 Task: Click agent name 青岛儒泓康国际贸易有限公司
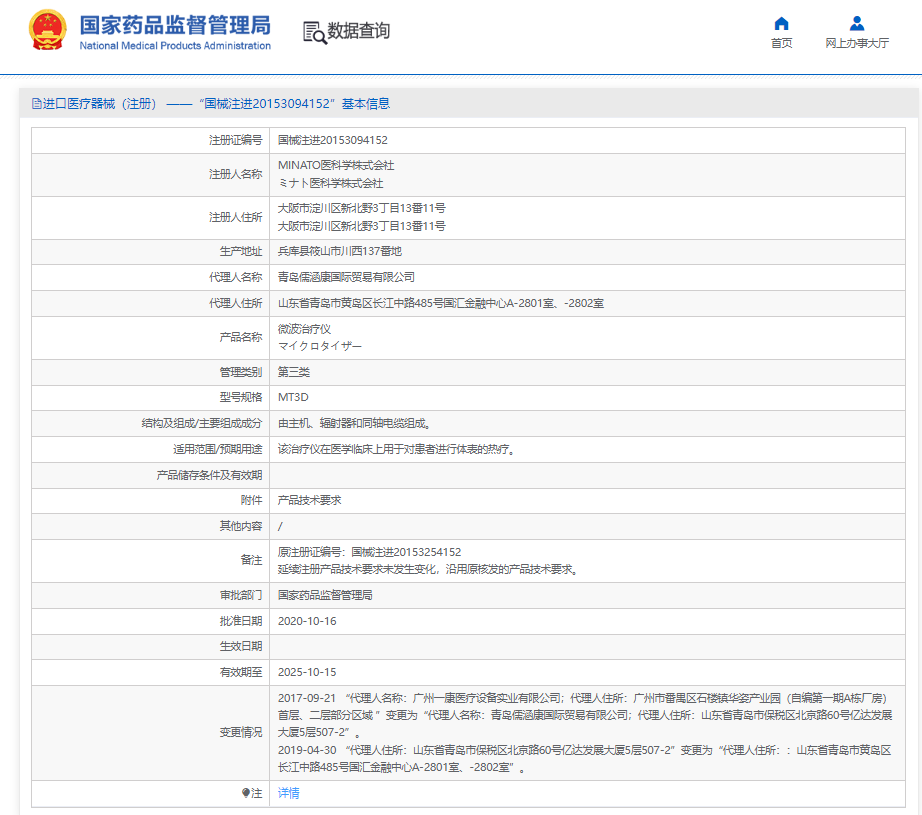point(346,277)
